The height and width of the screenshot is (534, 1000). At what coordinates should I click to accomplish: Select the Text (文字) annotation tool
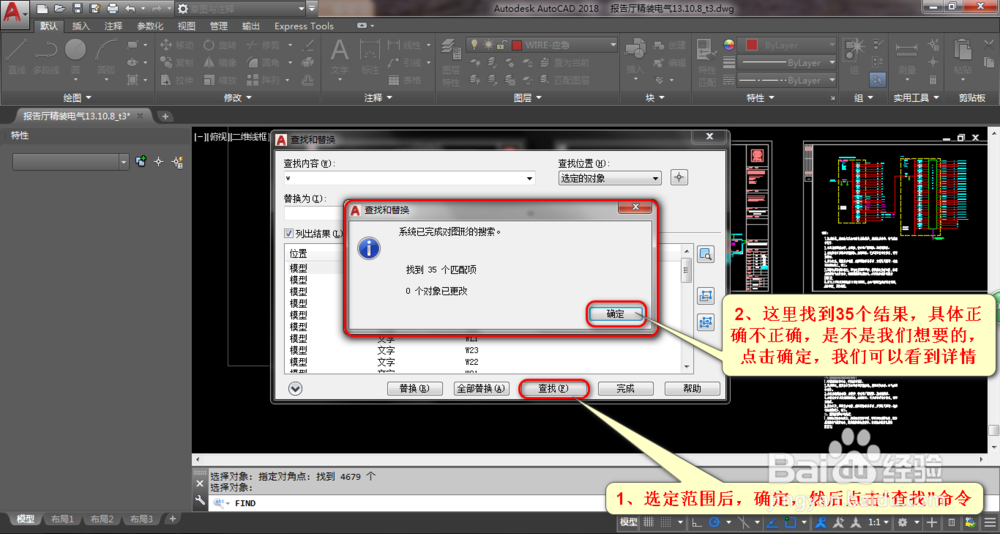(x=339, y=57)
